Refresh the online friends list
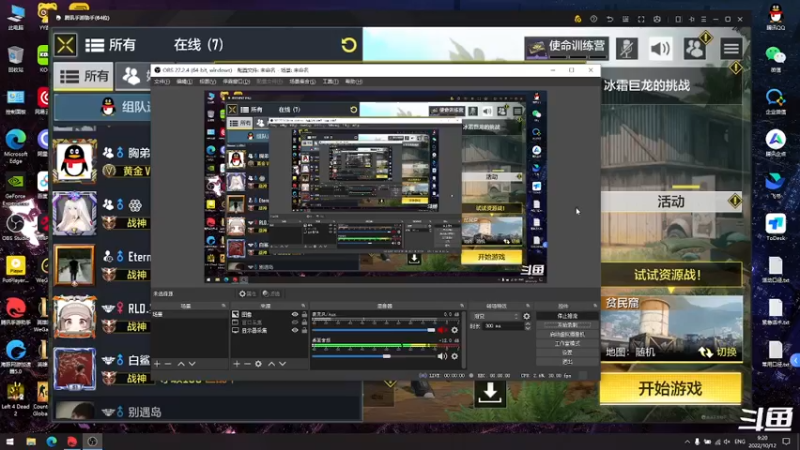Image resolution: width=800 pixels, height=450 pixels. coord(349,45)
